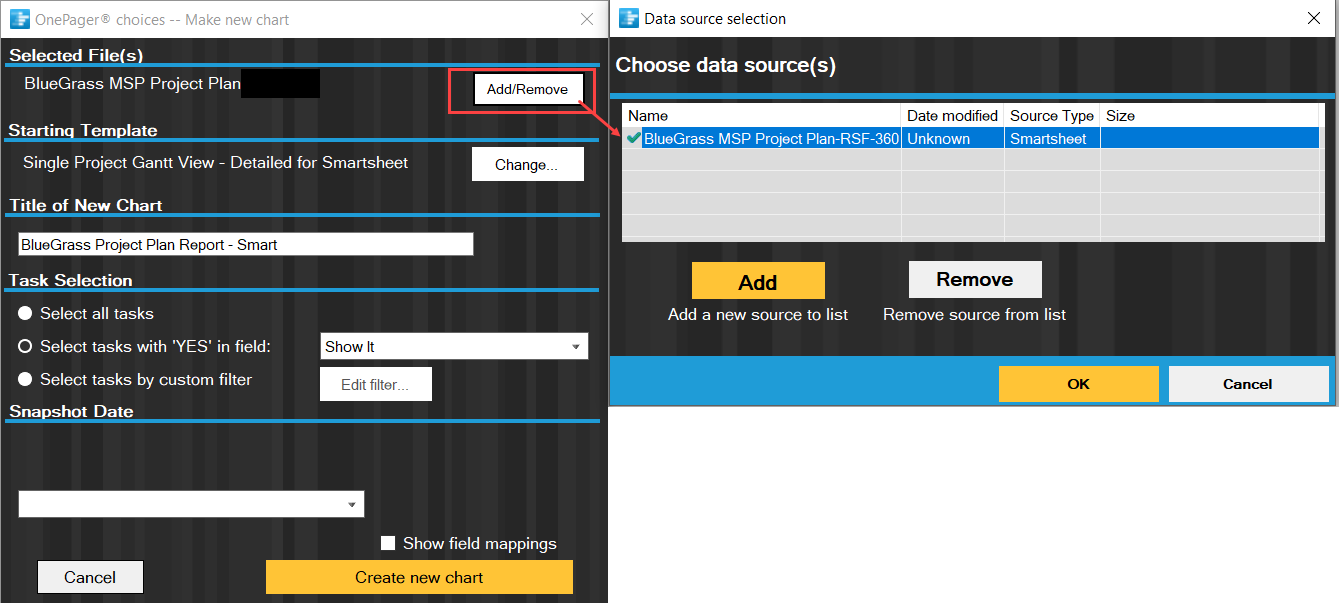1339x603 pixels.
Task: Click the Data source selection window icon
Action: pyautogui.click(x=629, y=18)
